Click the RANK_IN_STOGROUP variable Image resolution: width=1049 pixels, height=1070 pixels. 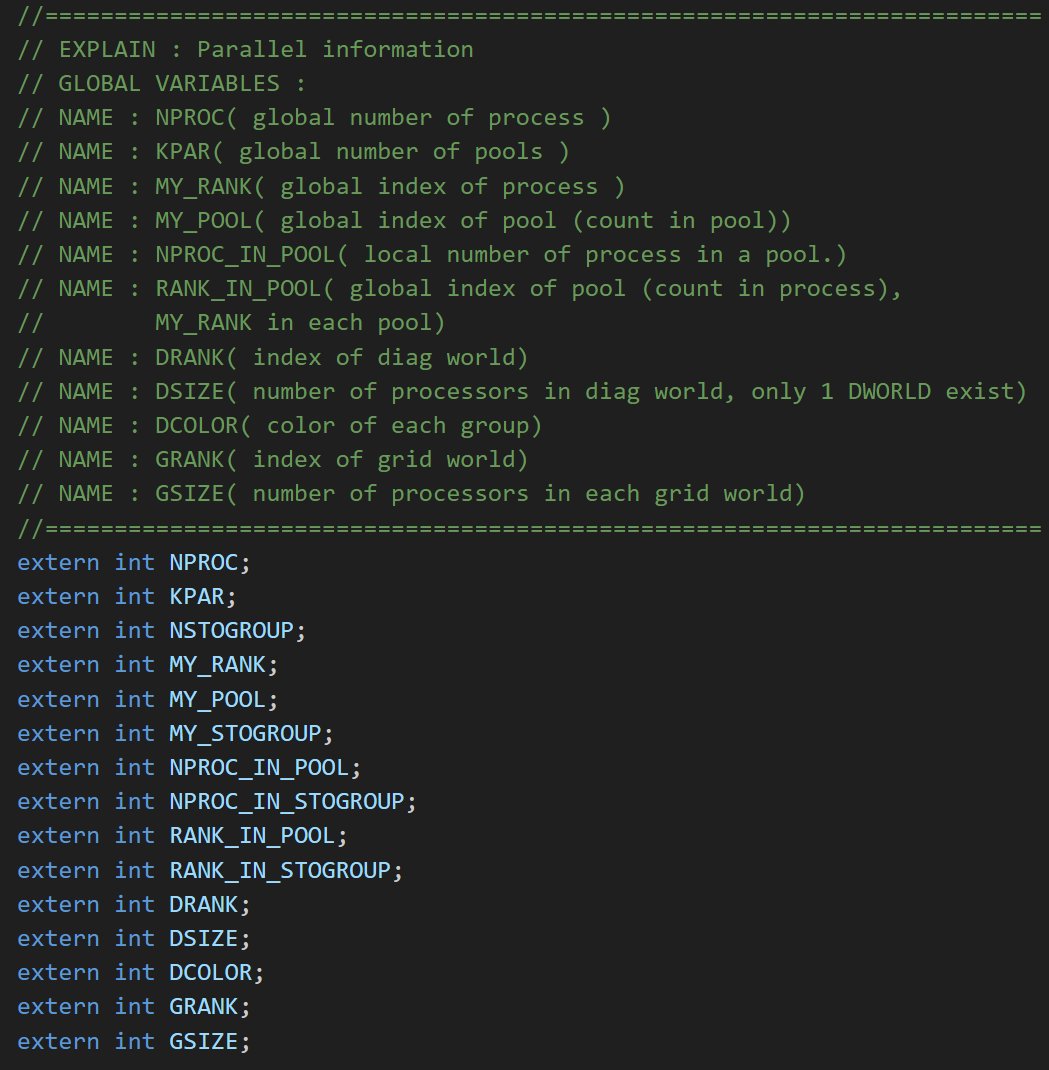[279, 870]
